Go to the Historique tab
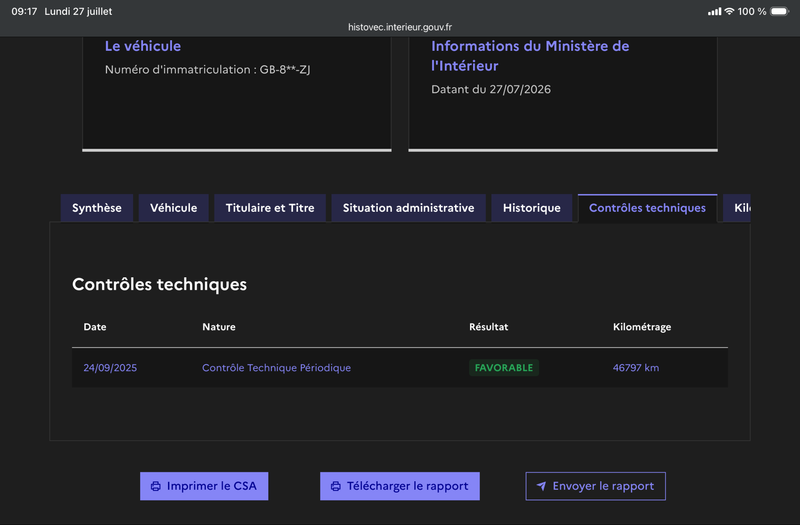This screenshot has height=525, width=800. coord(532,208)
